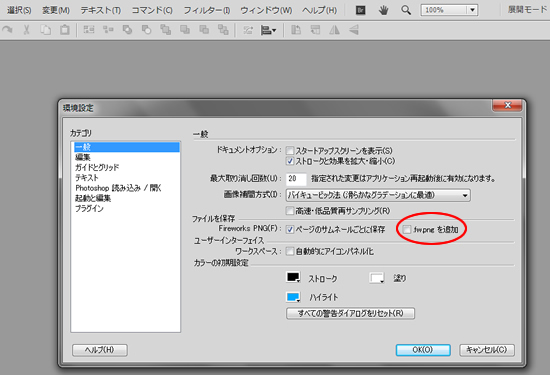Enable 自動的にアイコンパネル化 checkbox
This screenshot has height=375, width=550.
(x=290, y=252)
